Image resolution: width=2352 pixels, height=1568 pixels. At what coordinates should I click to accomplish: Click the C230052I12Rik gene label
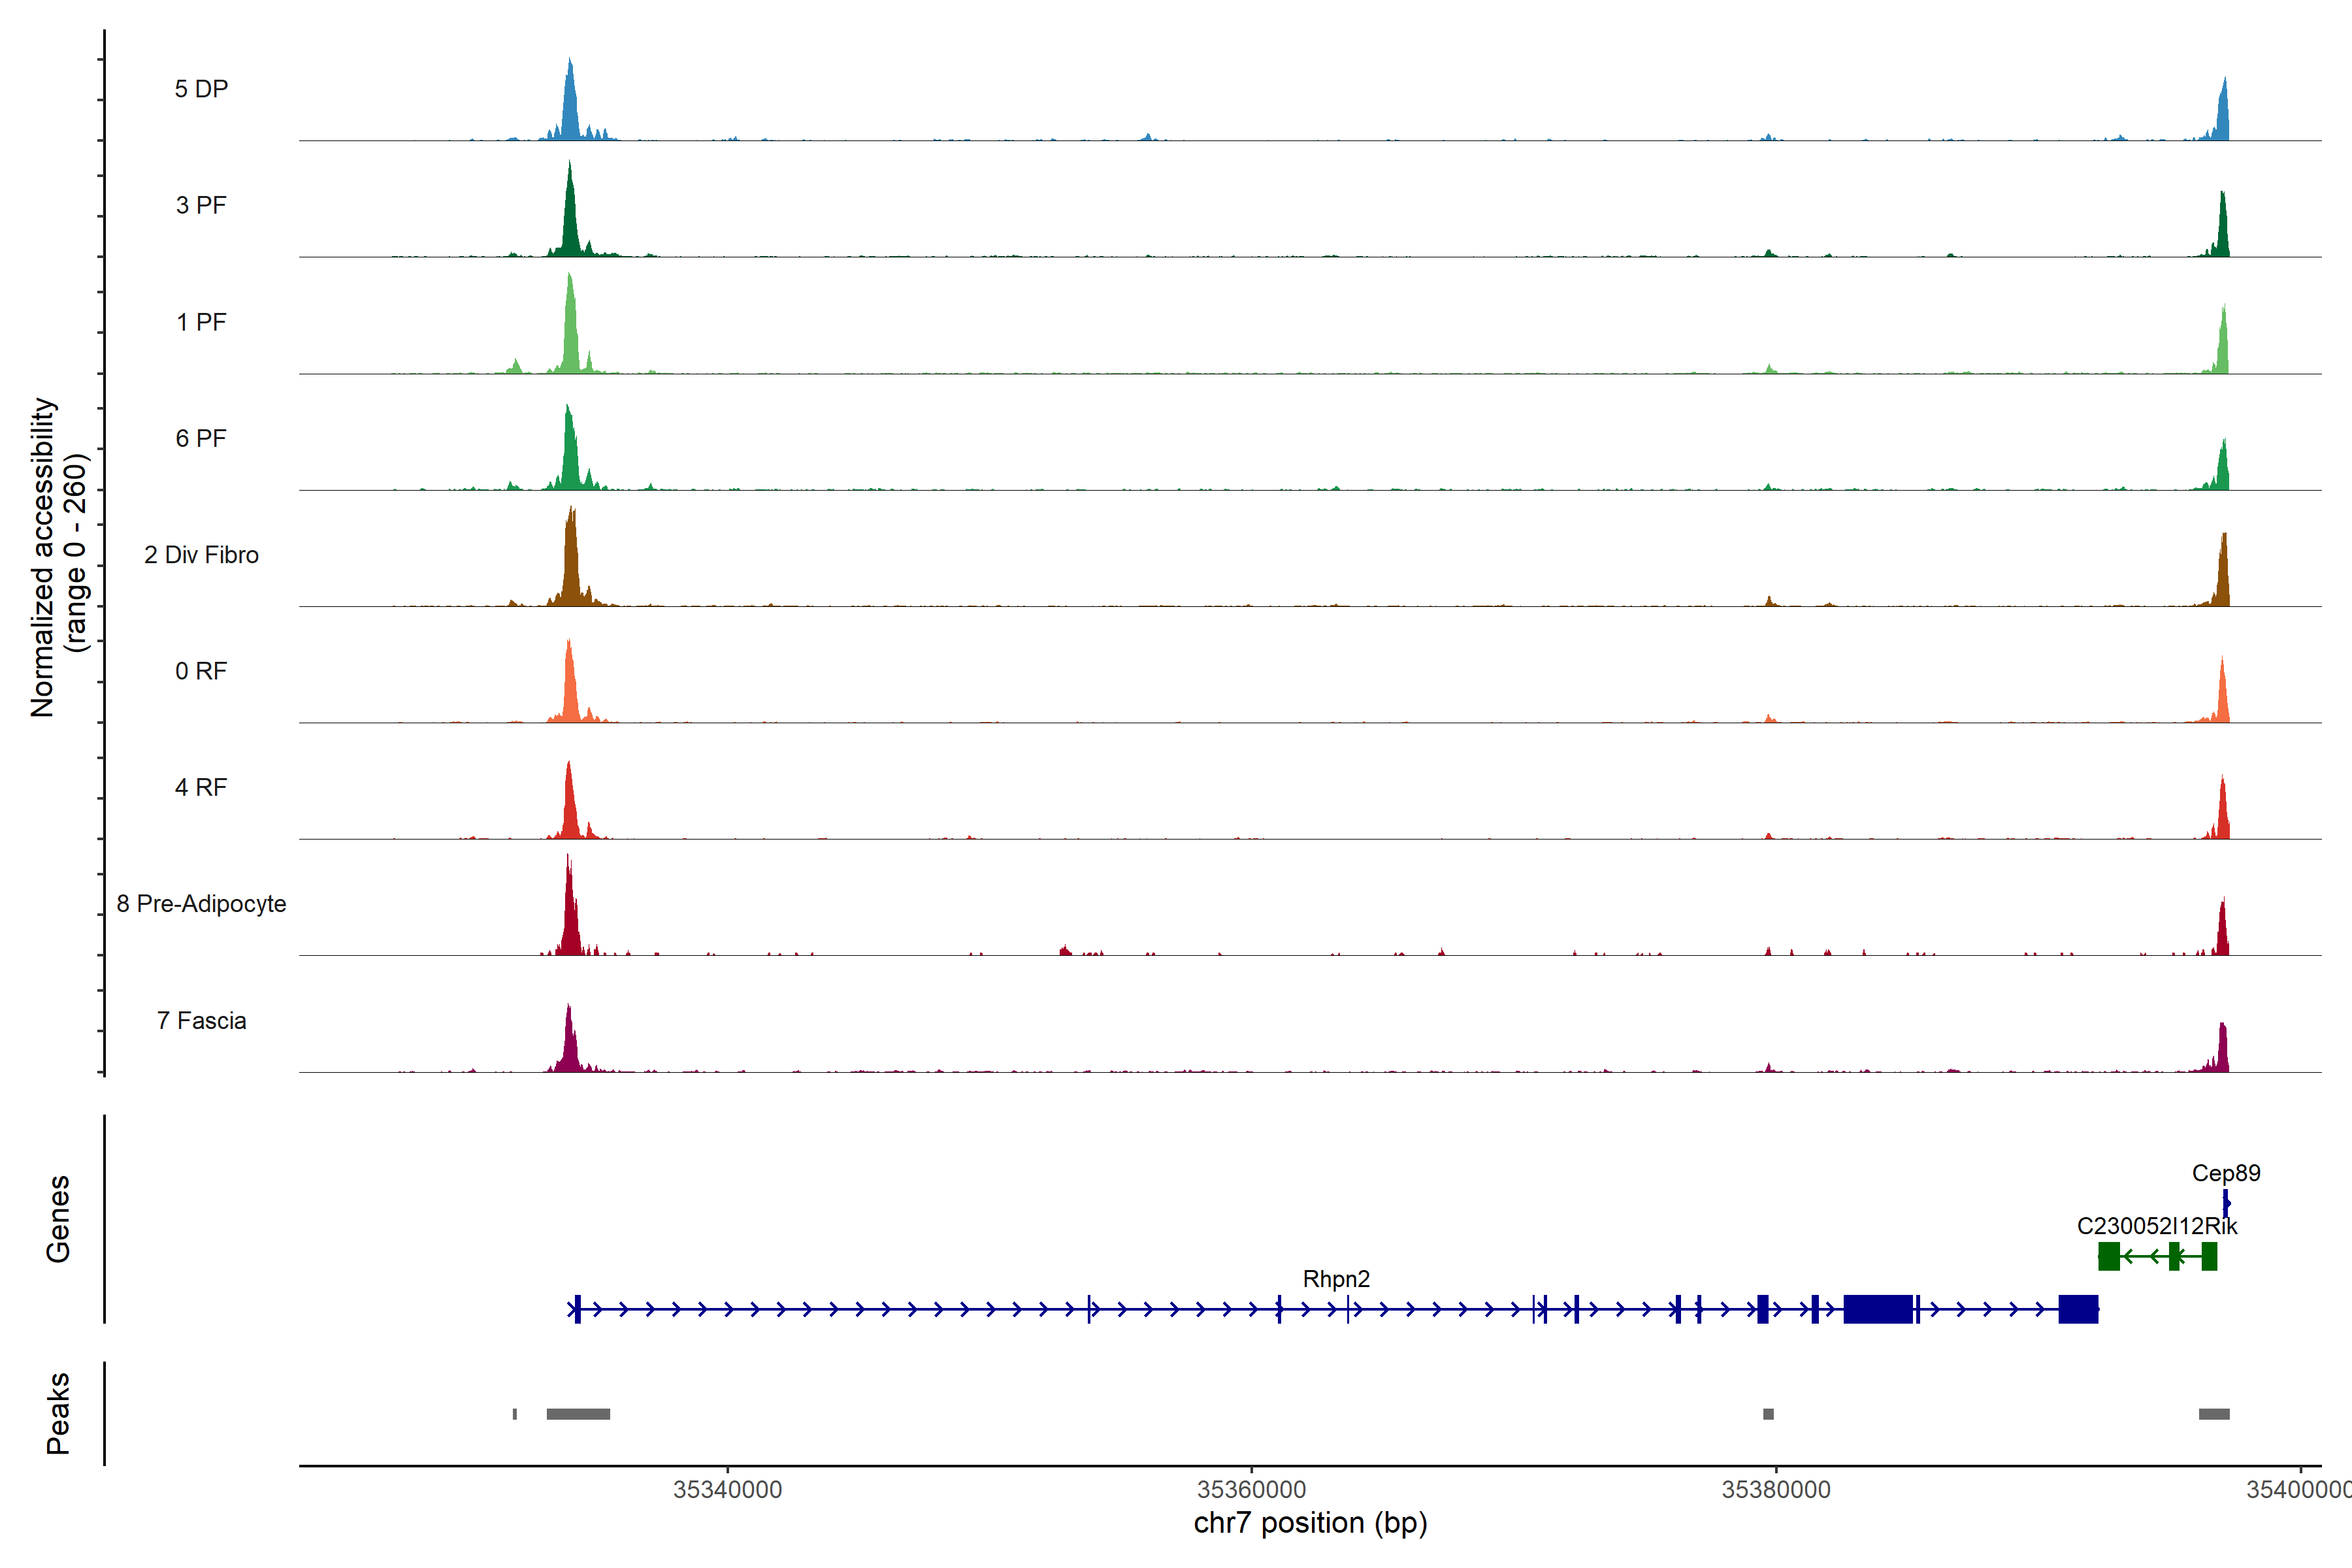[2157, 1226]
